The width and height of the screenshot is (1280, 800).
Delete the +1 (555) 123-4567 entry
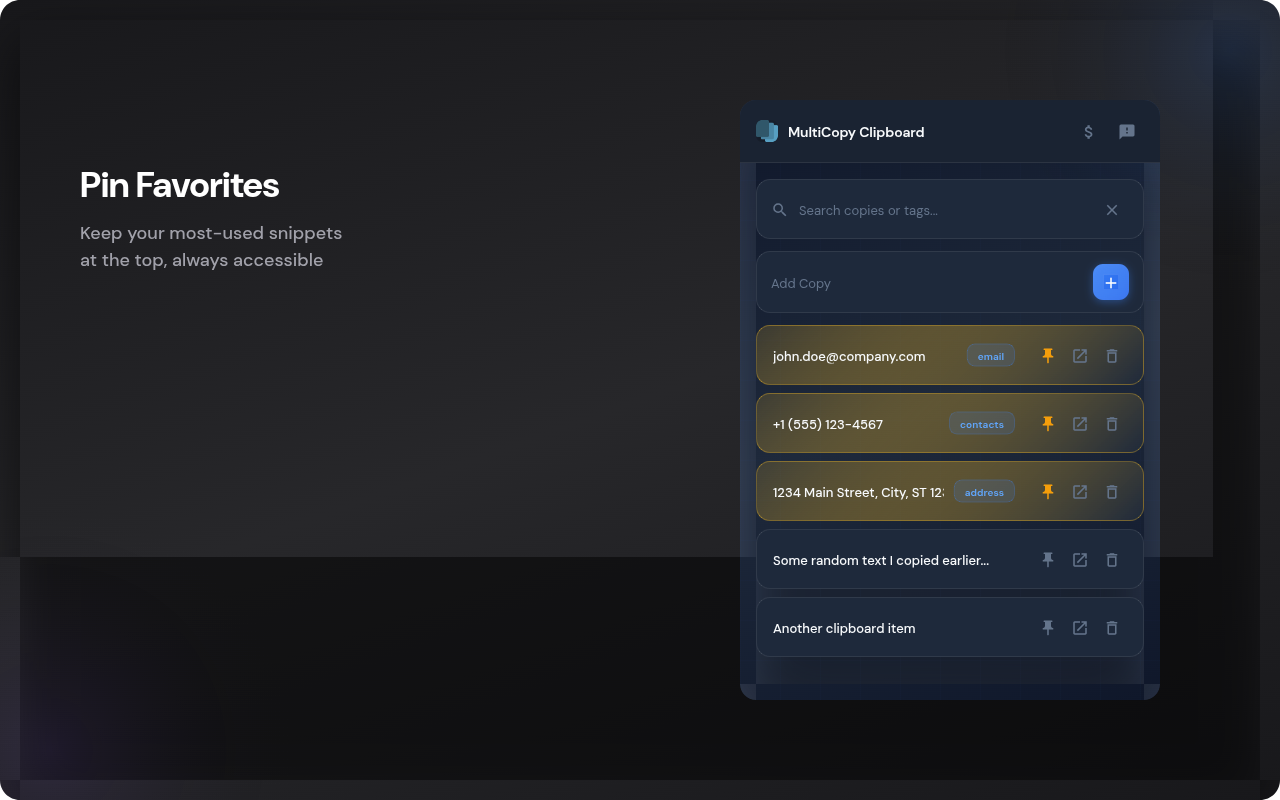pyautogui.click(x=1112, y=424)
